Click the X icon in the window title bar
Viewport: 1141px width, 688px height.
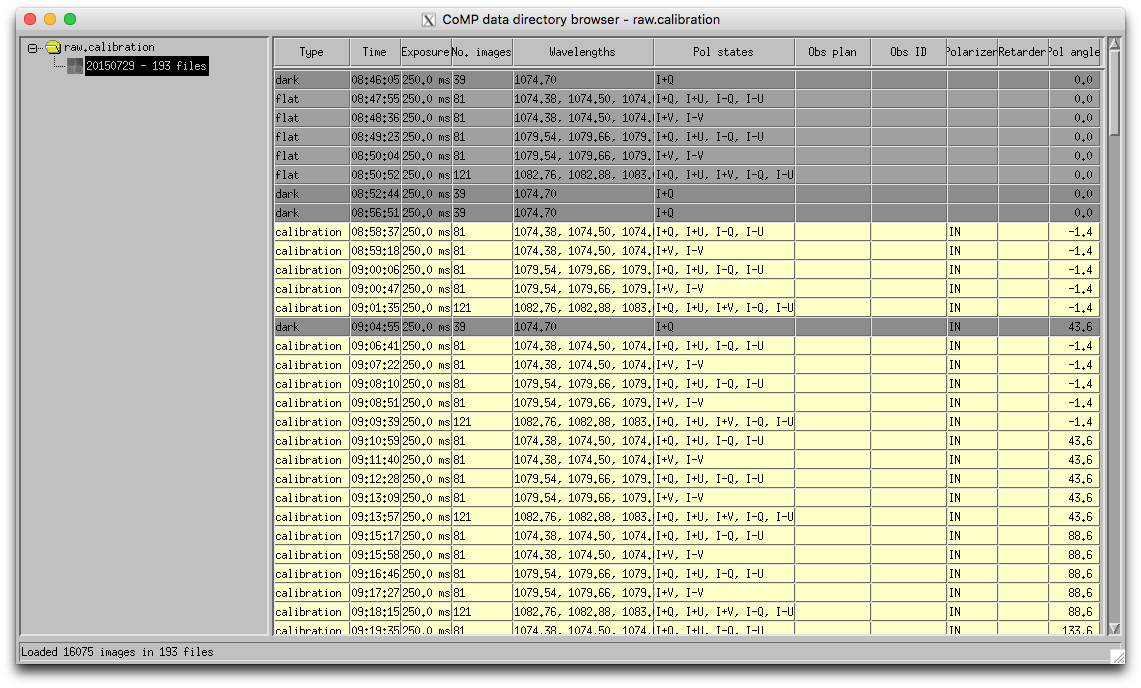pyautogui.click(x=428, y=19)
